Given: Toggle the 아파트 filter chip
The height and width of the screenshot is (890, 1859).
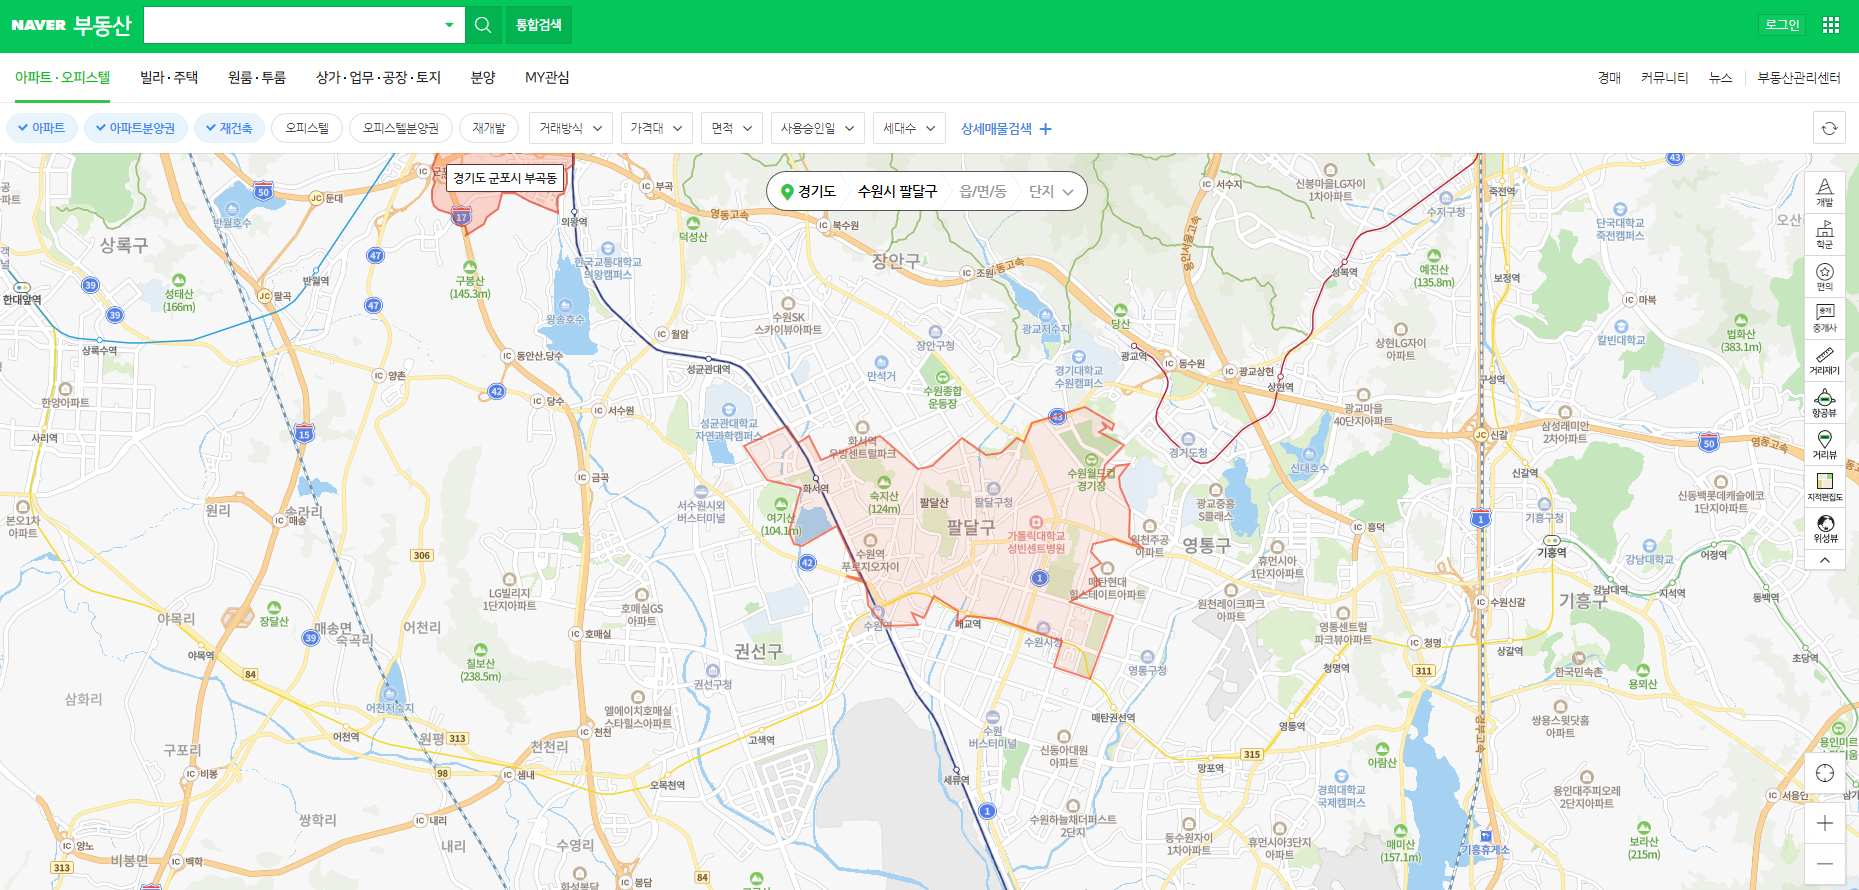Looking at the screenshot, I should click(42, 128).
